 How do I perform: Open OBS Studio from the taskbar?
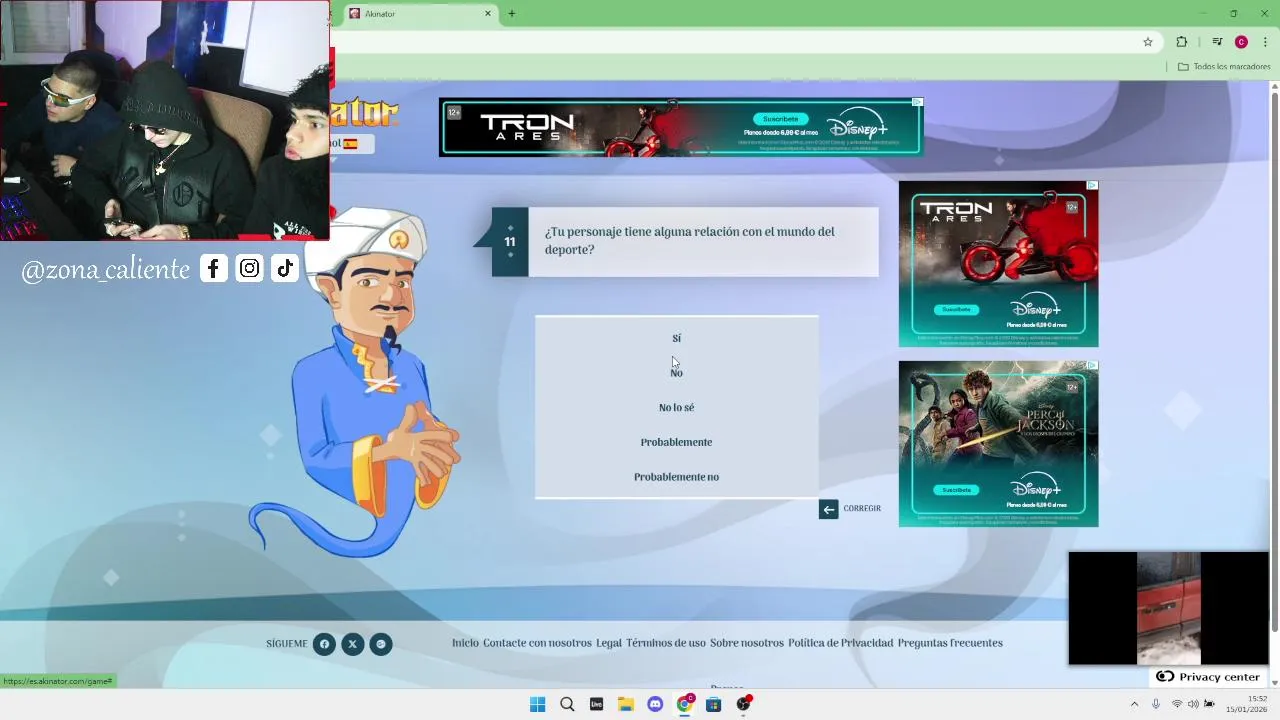point(743,704)
